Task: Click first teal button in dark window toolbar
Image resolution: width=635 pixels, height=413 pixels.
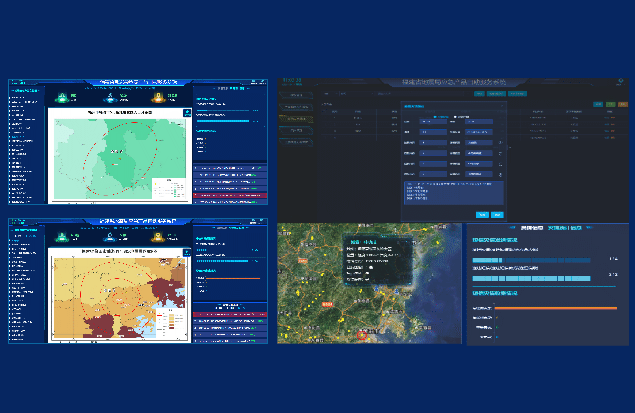Action: (x=479, y=94)
